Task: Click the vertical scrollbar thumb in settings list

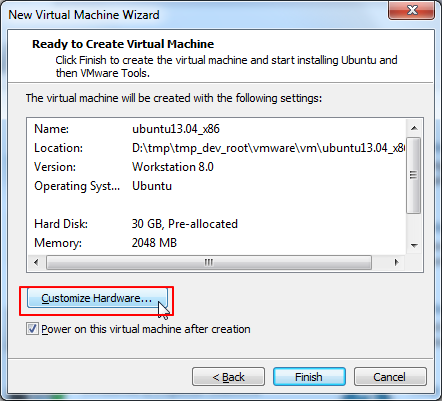Action: point(414,175)
